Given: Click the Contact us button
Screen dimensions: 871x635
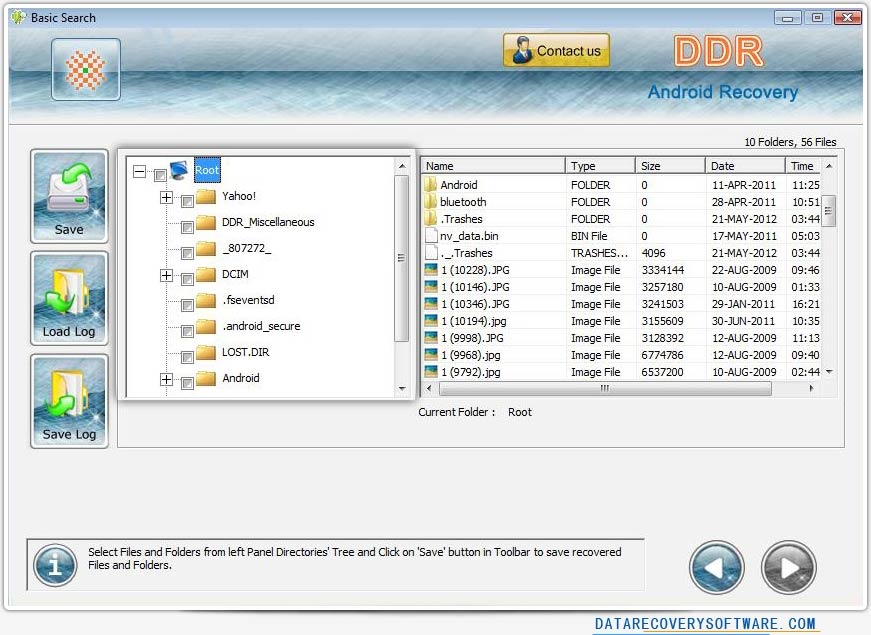Looking at the screenshot, I should pyautogui.click(x=556, y=51).
